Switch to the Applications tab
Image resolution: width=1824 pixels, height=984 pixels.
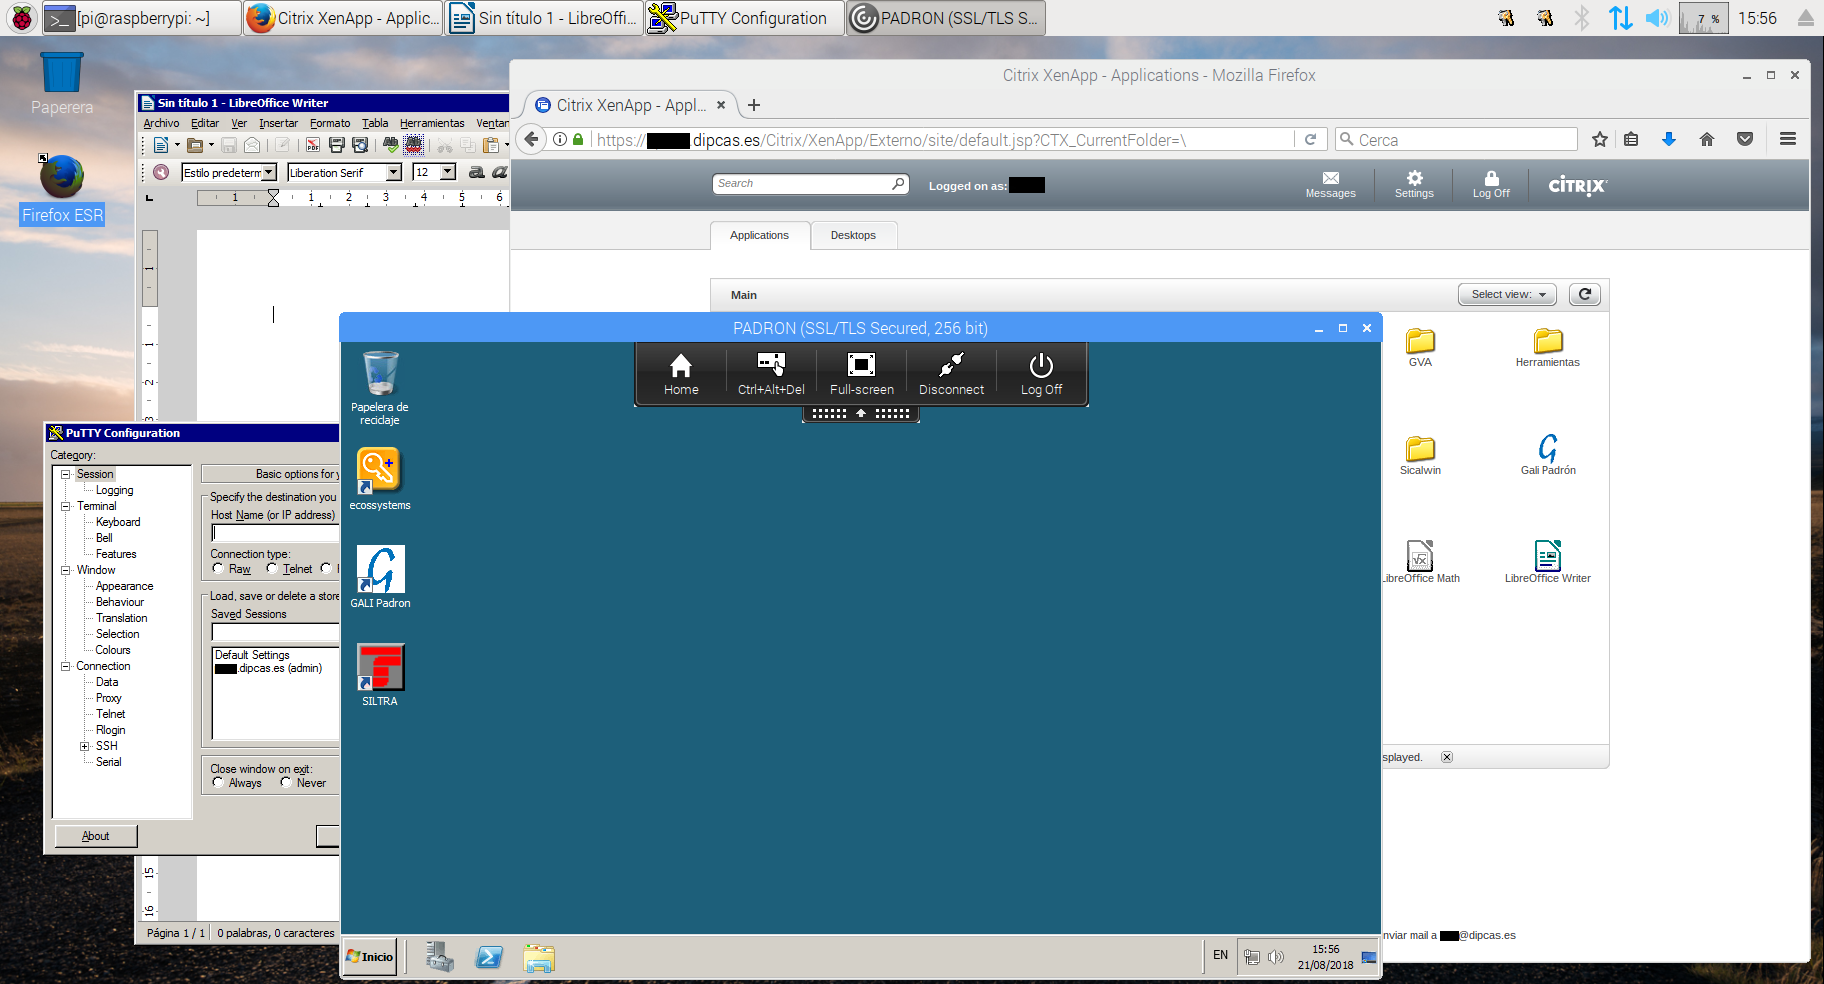click(759, 235)
